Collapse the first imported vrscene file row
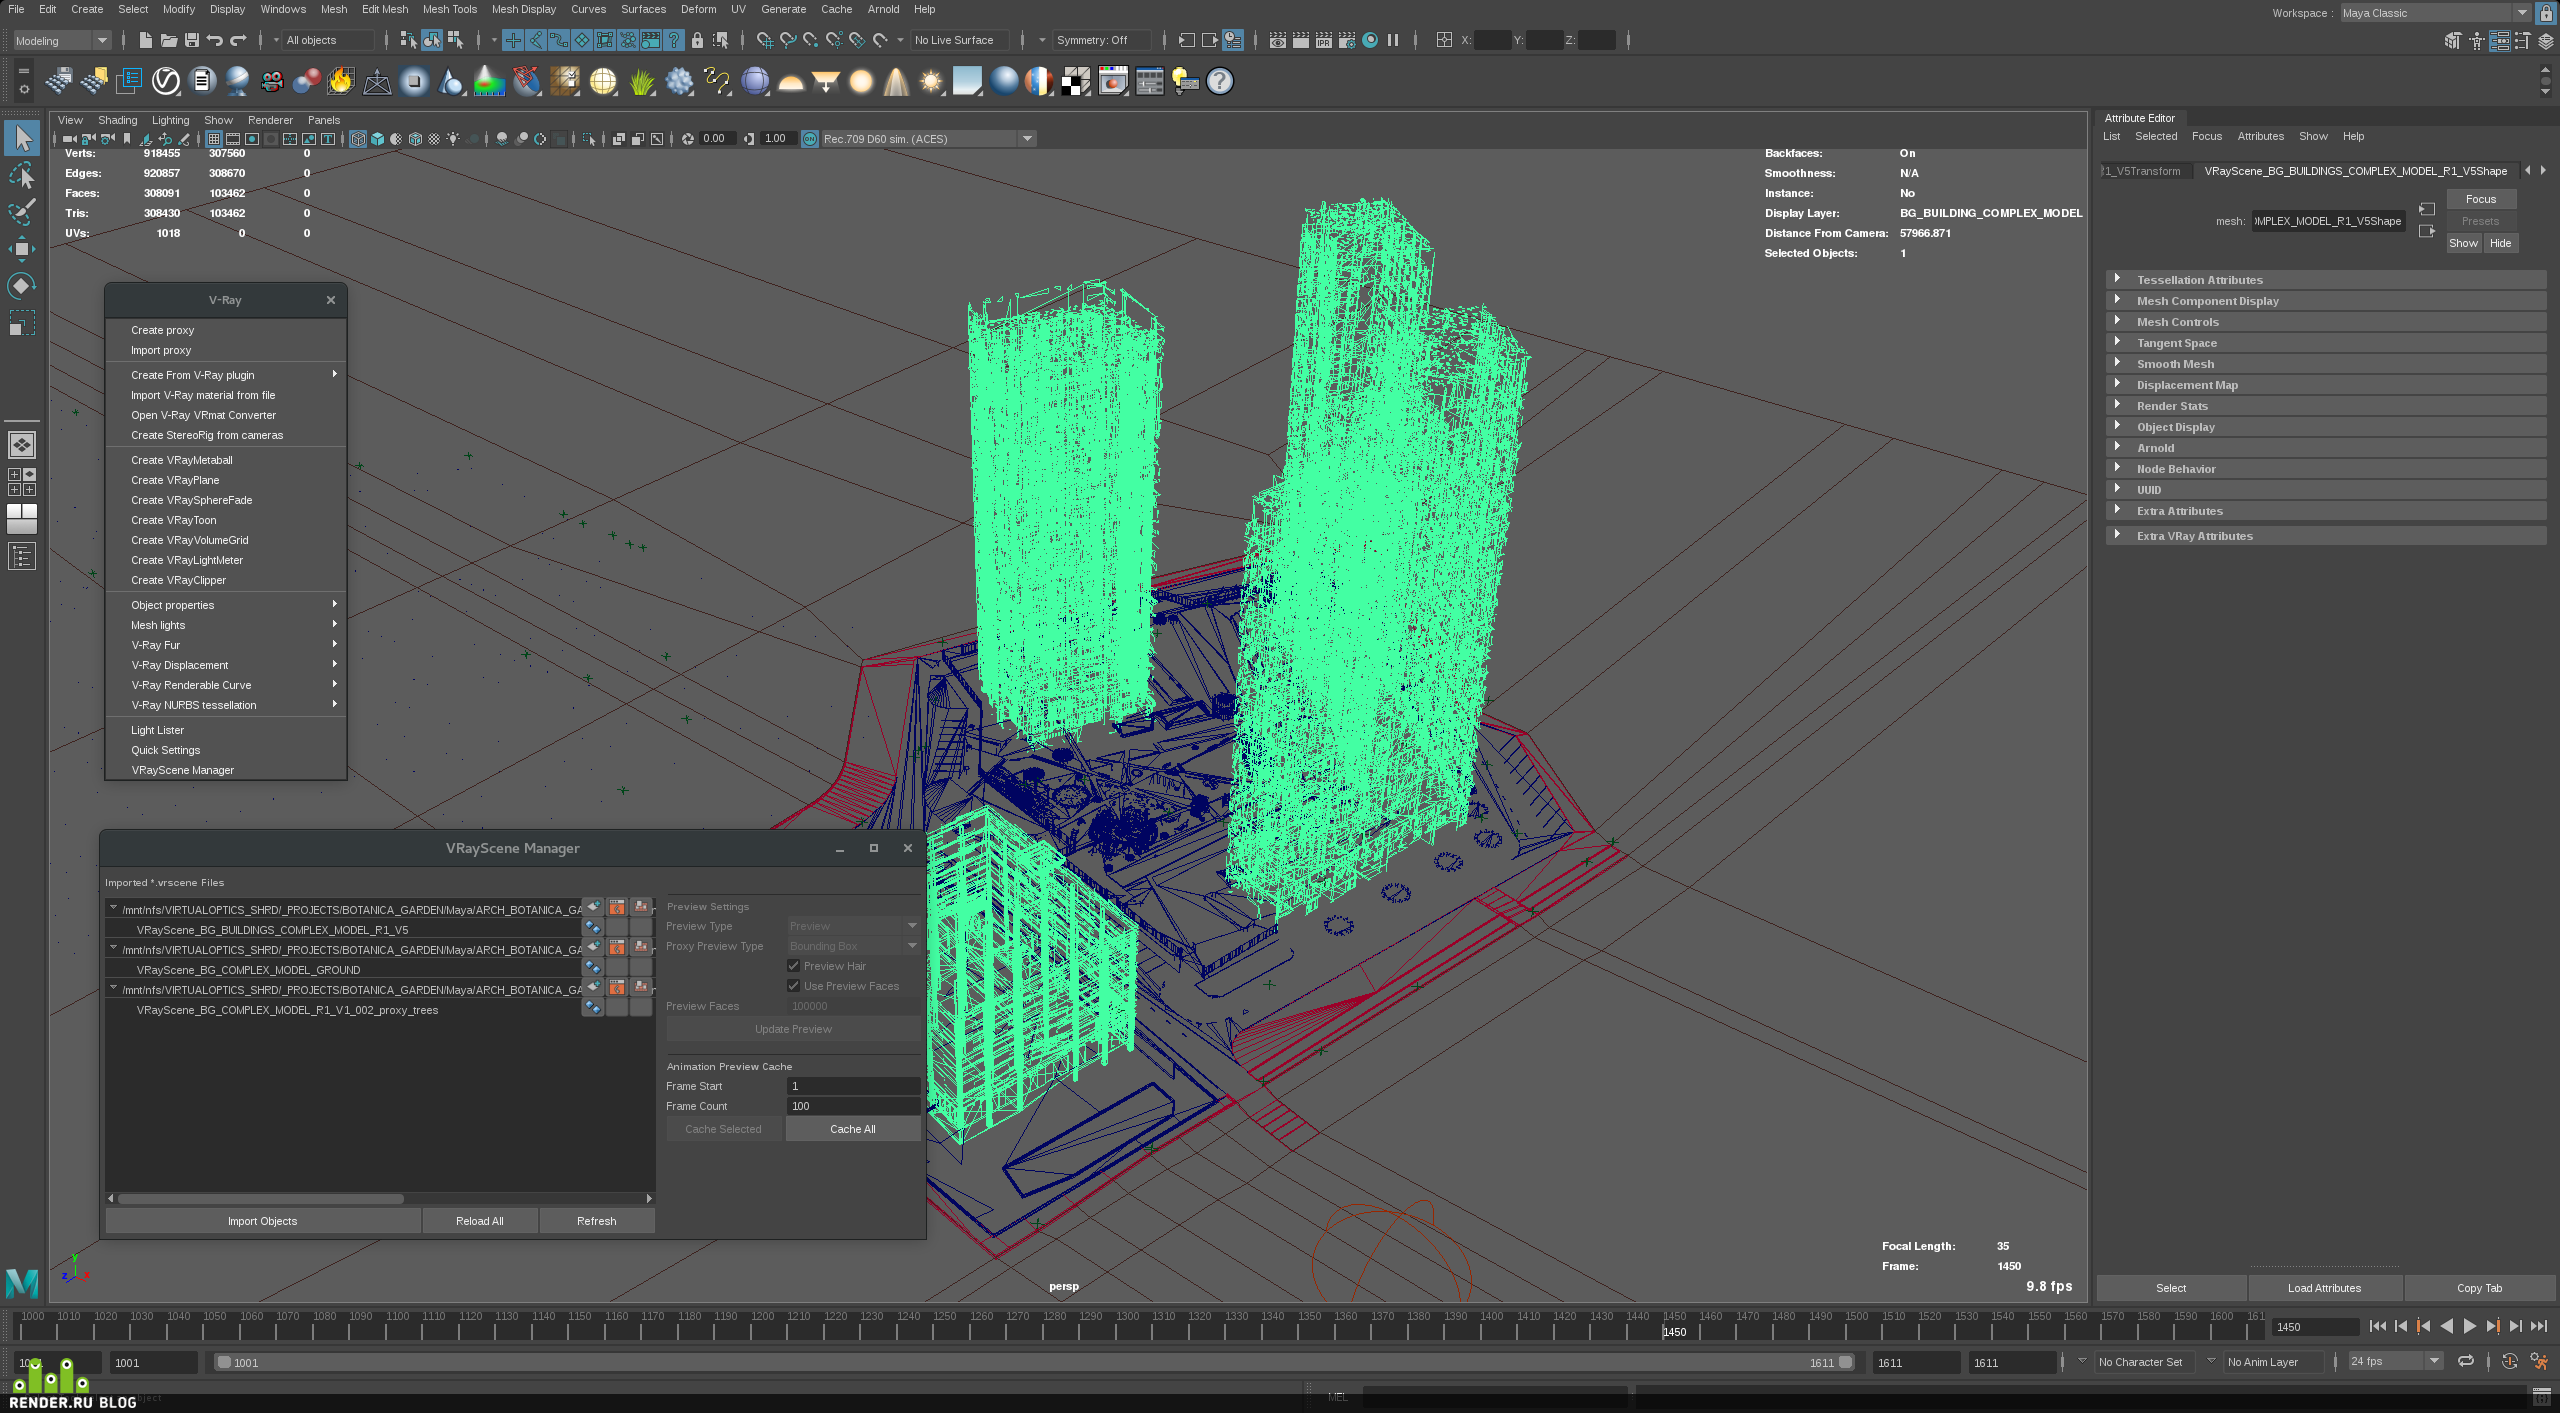Screen dimensions: 2560x1413 (113, 908)
